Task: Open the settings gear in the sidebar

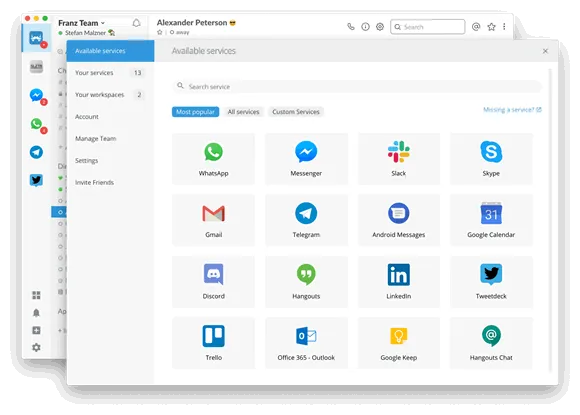Action: tap(36, 347)
